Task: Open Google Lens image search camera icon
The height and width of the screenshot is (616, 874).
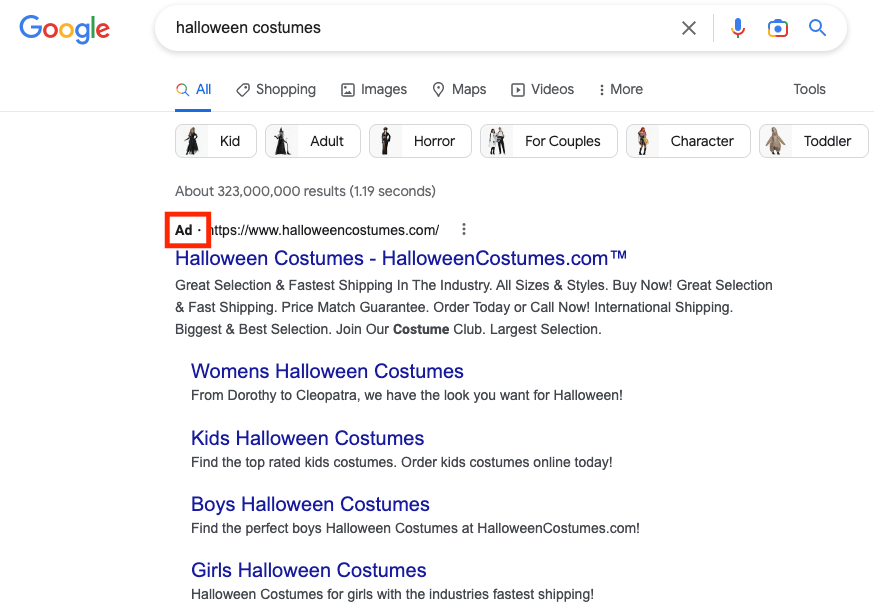Action: tap(778, 28)
